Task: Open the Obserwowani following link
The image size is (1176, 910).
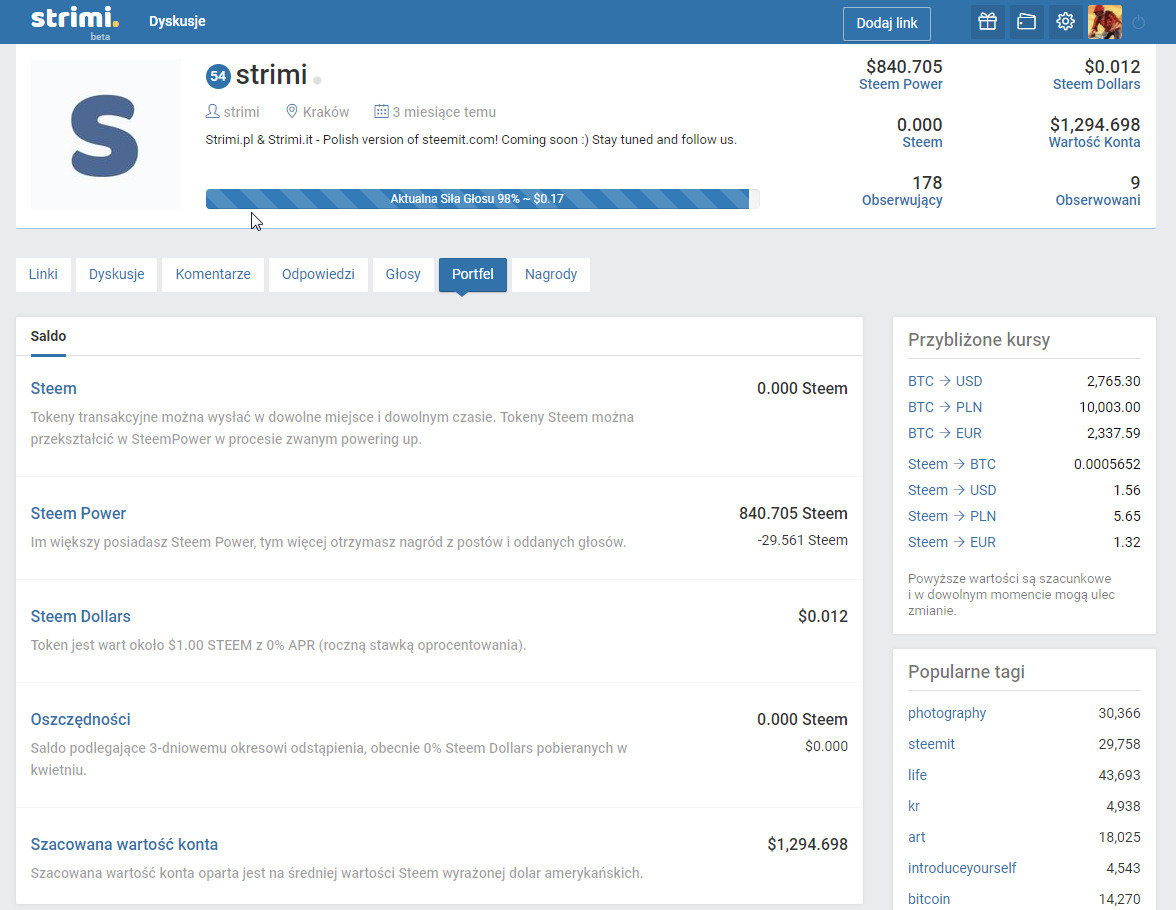Action: 1097,200
